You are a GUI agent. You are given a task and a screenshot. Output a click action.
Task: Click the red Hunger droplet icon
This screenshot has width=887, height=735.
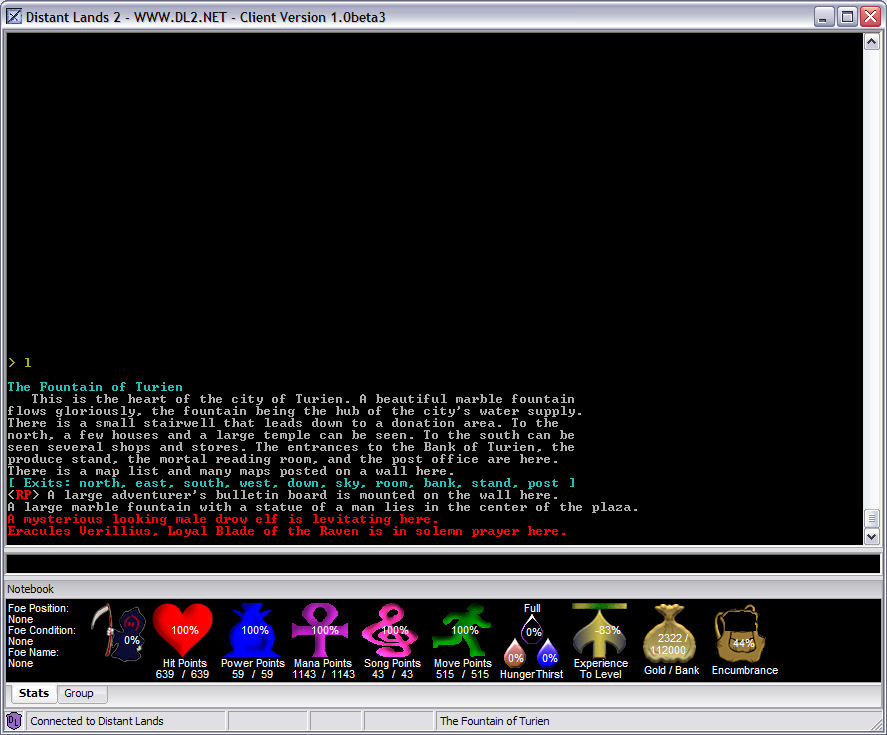click(x=515, y=655)
